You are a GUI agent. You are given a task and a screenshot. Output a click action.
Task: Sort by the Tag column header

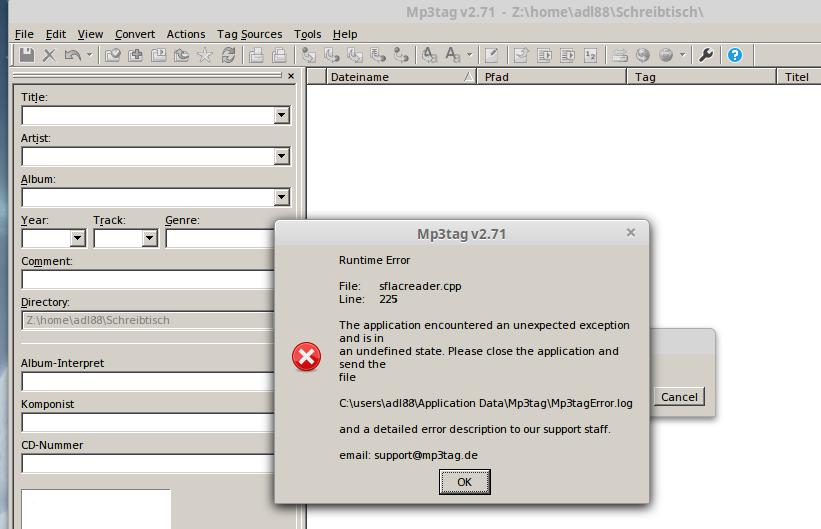coord(702,77)
